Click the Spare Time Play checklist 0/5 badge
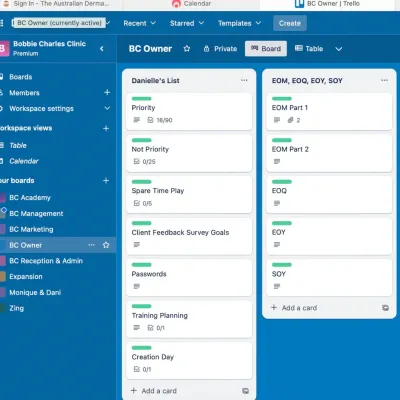This screenshot has height=400, width=400. point(143,203)
